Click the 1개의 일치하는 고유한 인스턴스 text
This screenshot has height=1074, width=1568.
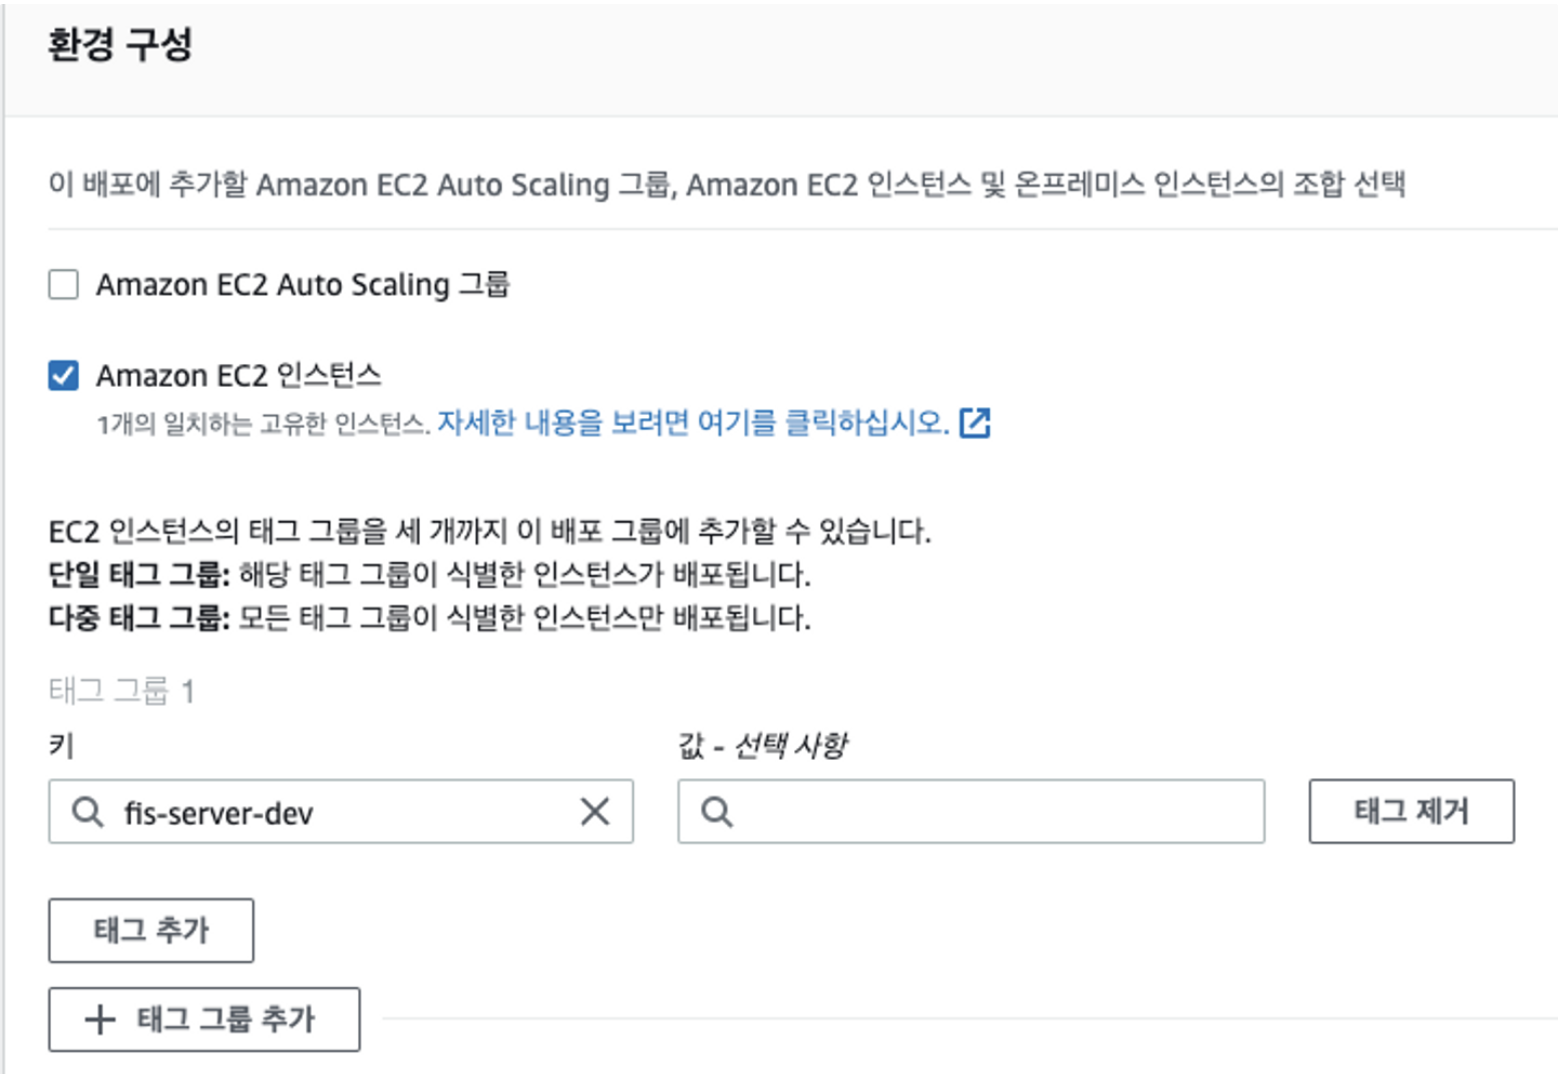point(263,424)
